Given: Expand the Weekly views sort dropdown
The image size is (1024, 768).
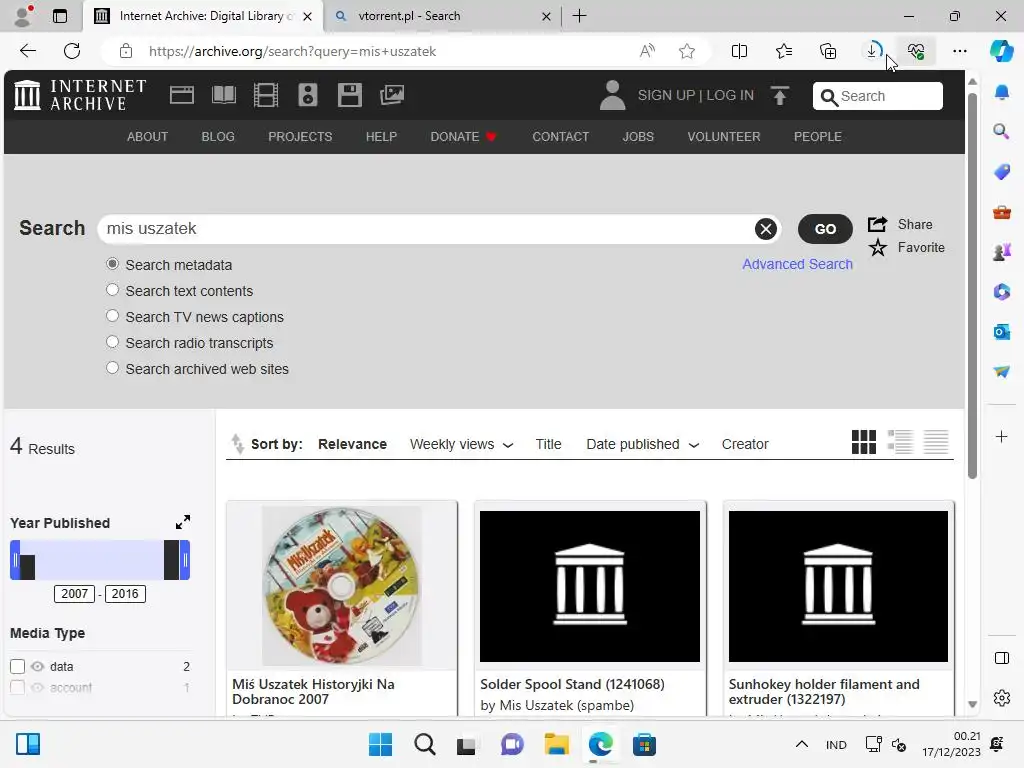Looking at the screenshot, I should (x=461, y=444).
